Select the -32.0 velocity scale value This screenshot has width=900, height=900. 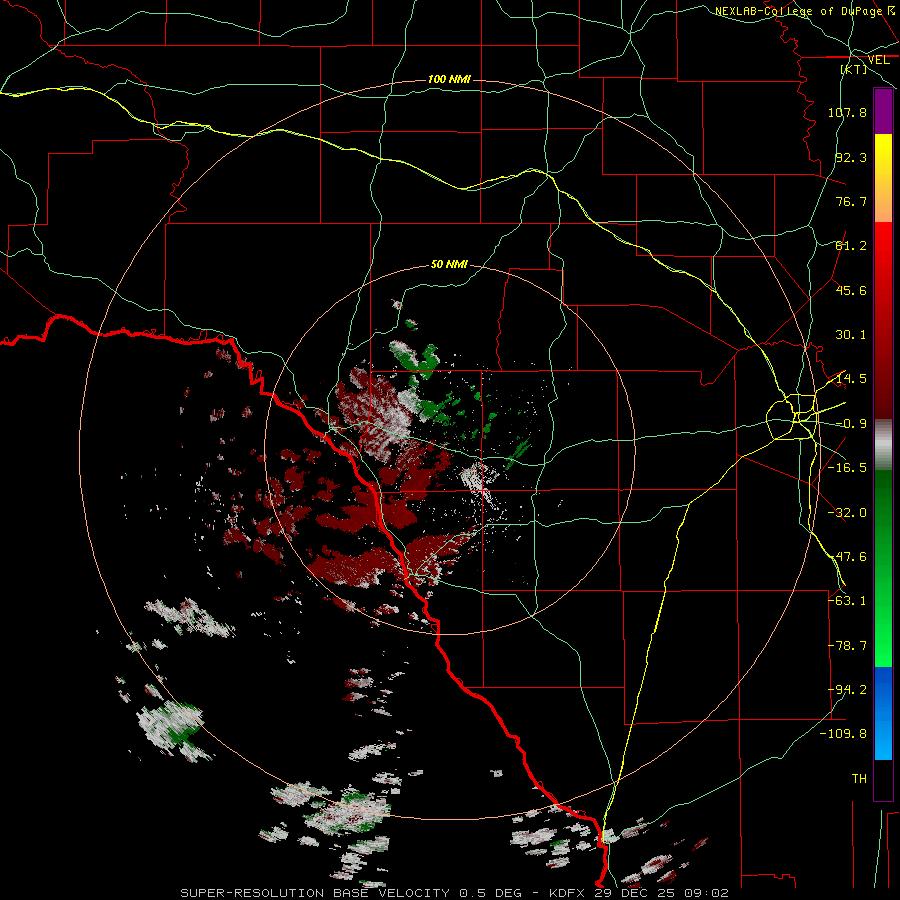(847, 513)
